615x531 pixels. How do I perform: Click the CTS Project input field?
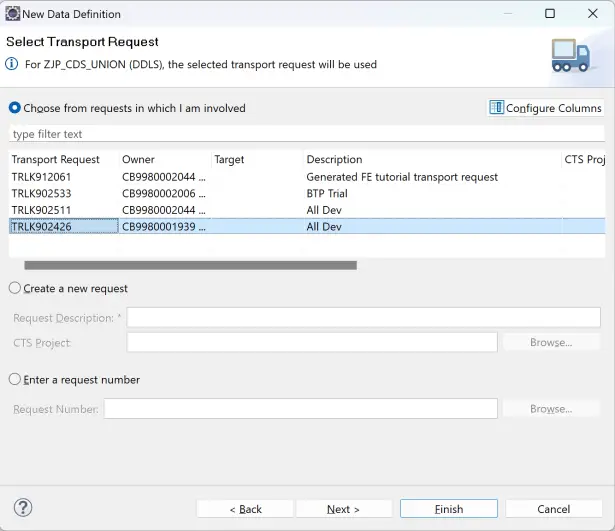pos(312,342)
